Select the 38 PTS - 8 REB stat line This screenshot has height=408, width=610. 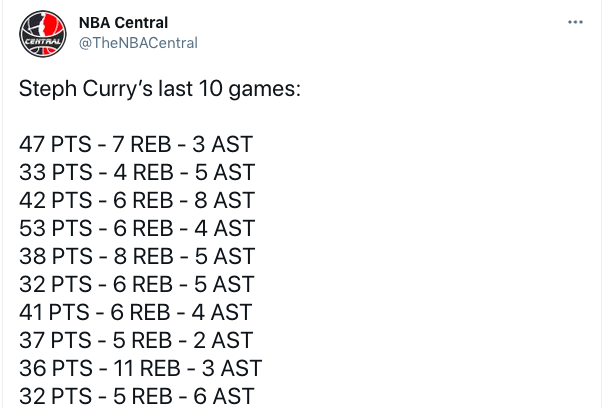point(137,256)
